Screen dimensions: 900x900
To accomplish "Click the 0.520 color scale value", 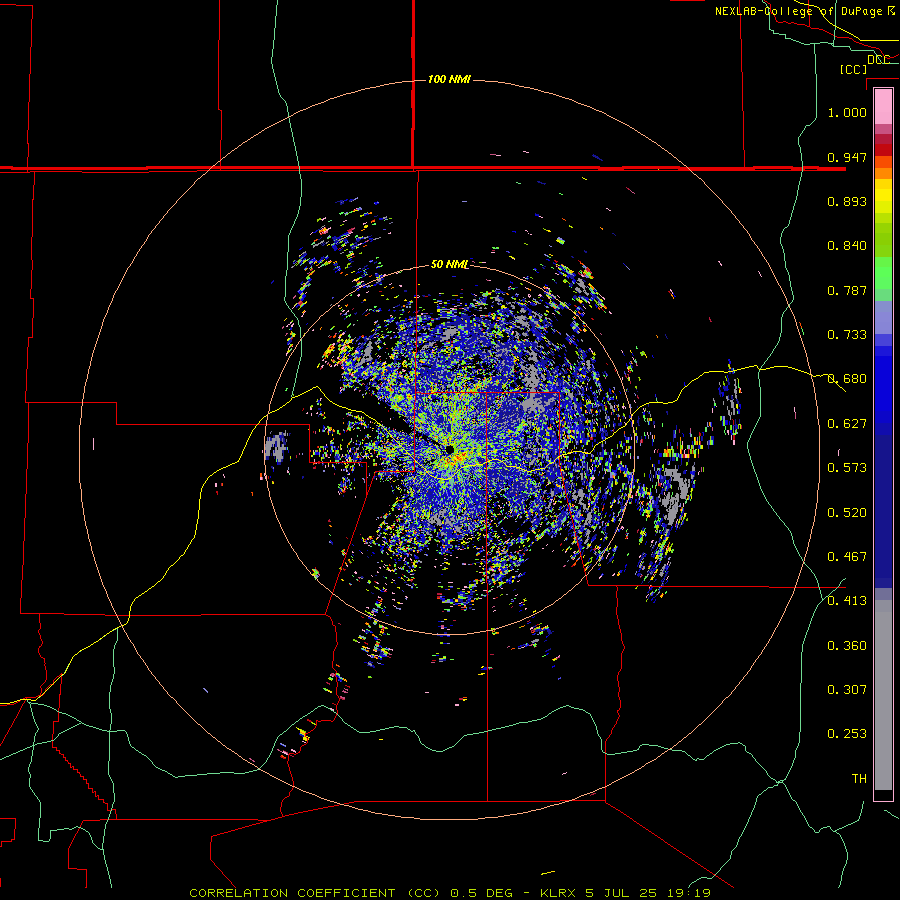I will coord(847,513).
